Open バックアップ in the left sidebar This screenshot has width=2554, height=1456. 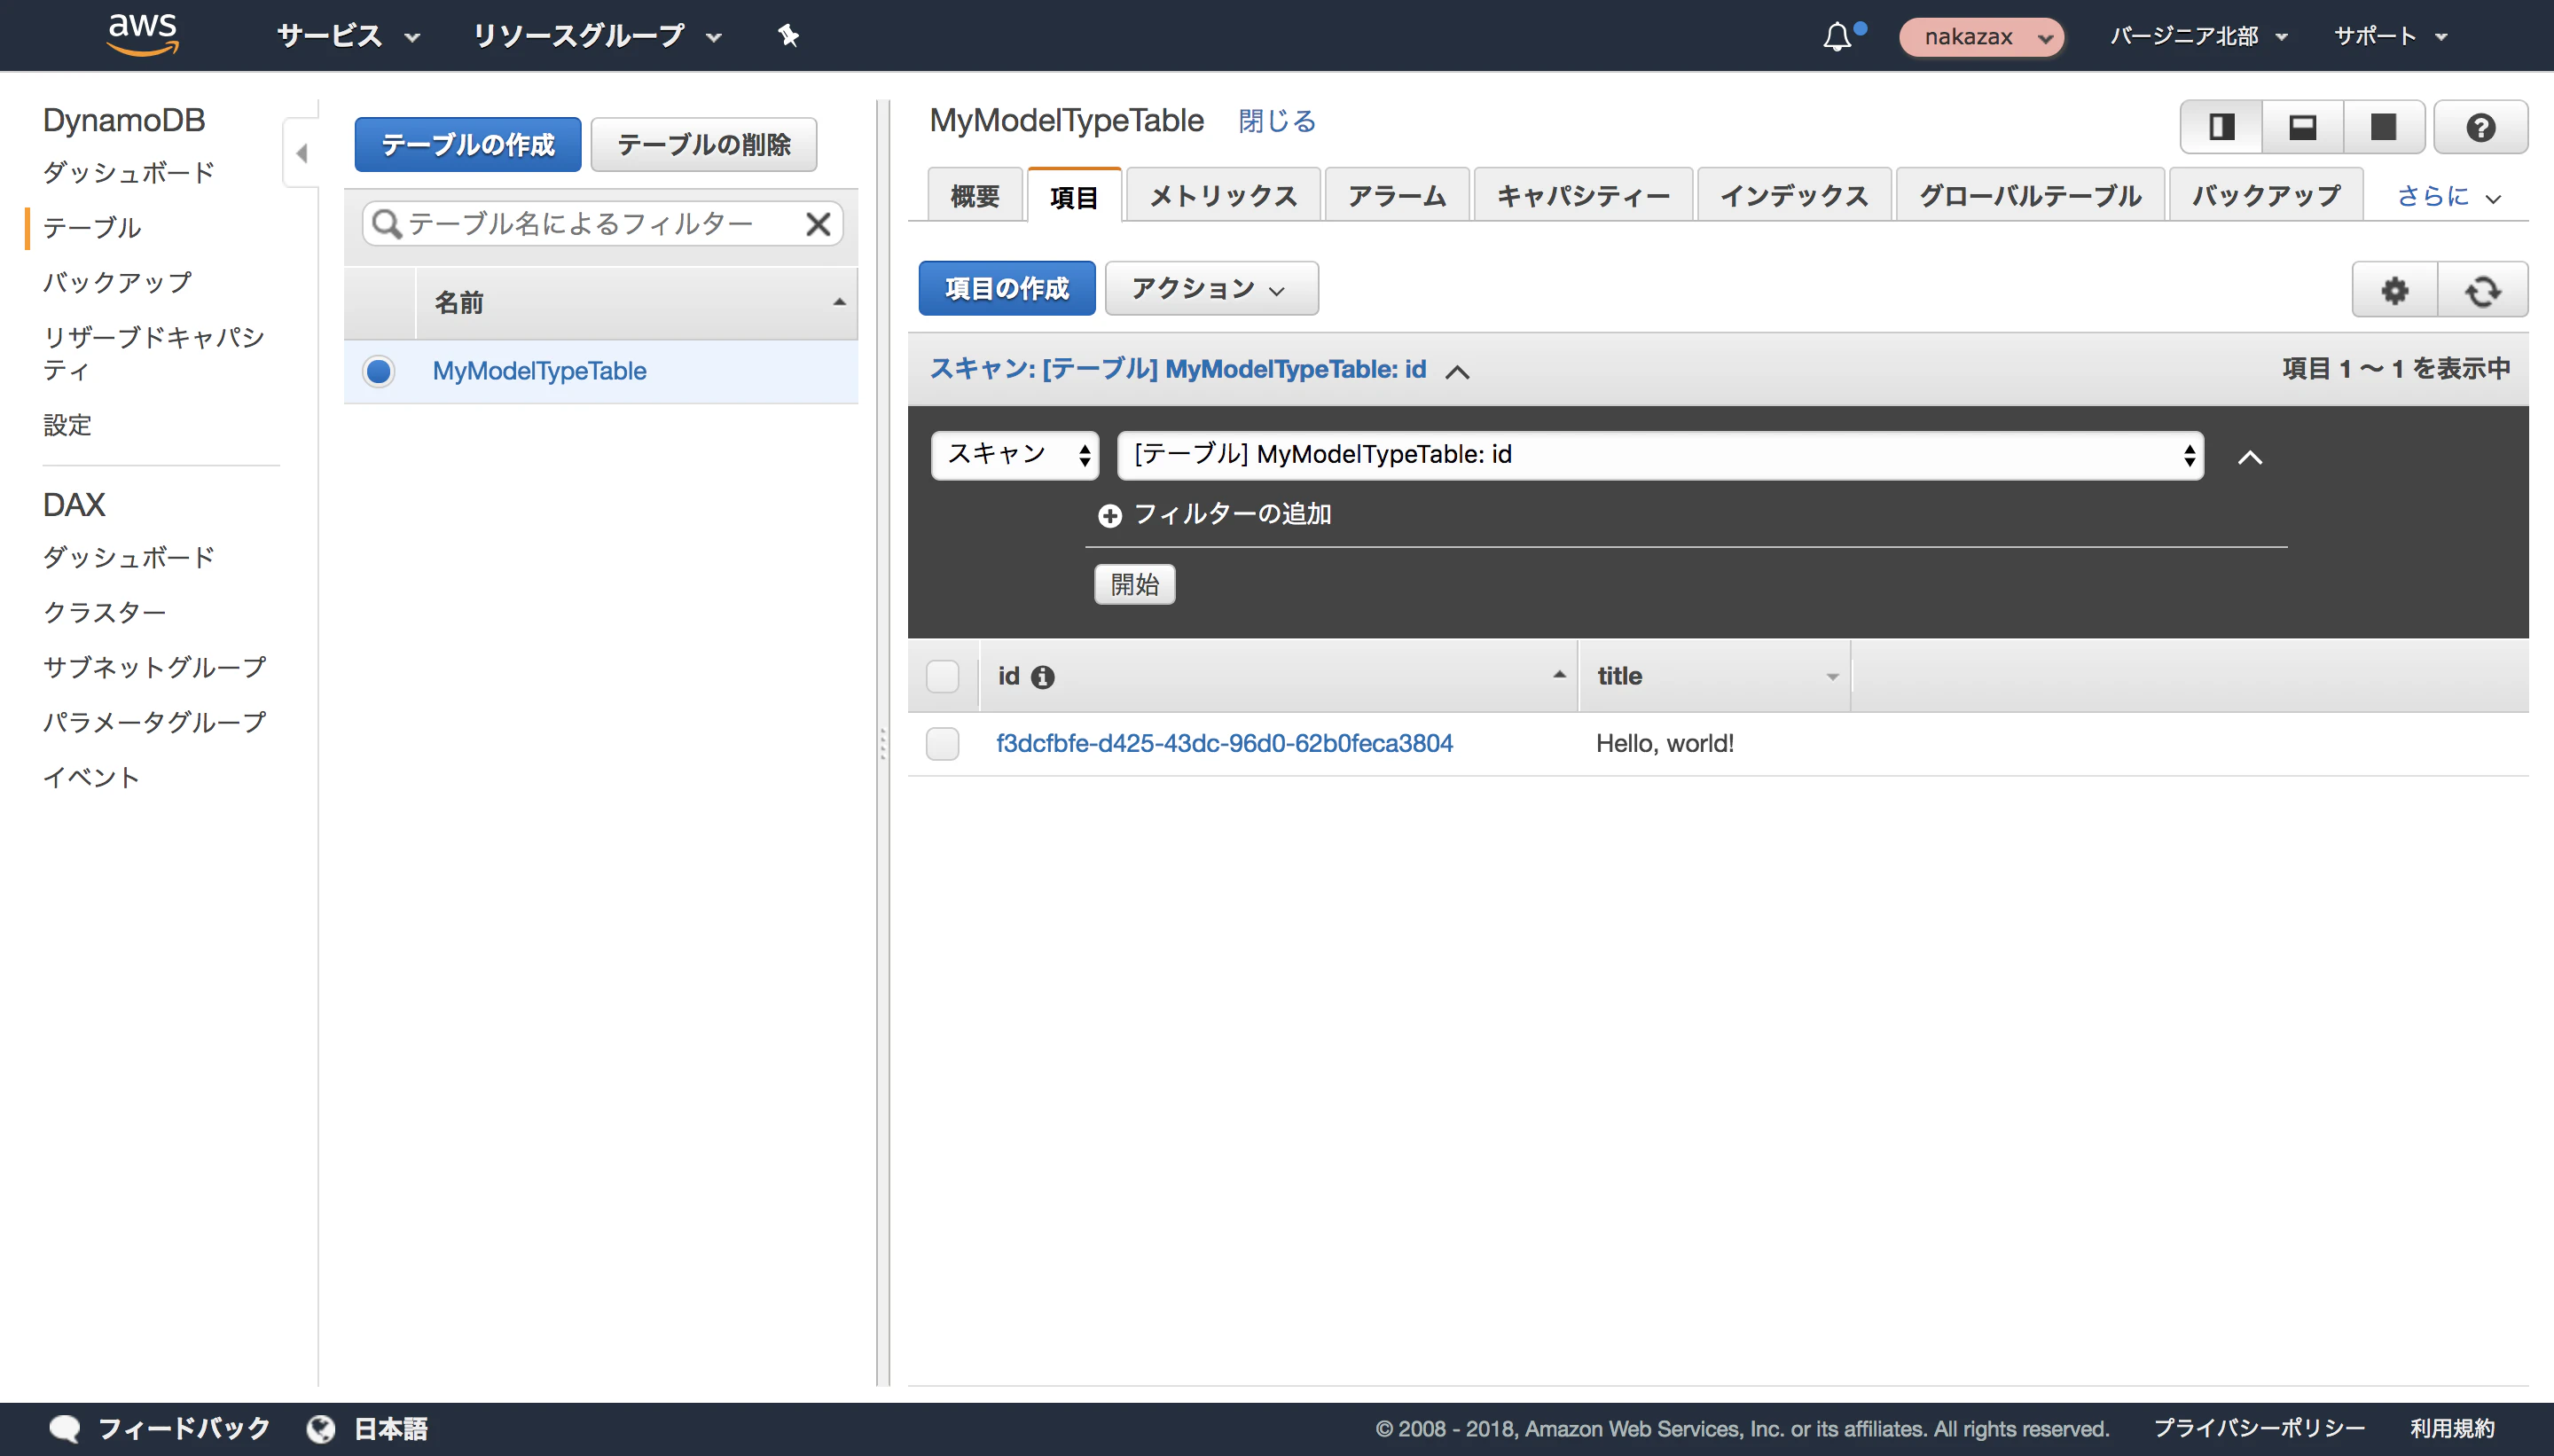(117, 282)
